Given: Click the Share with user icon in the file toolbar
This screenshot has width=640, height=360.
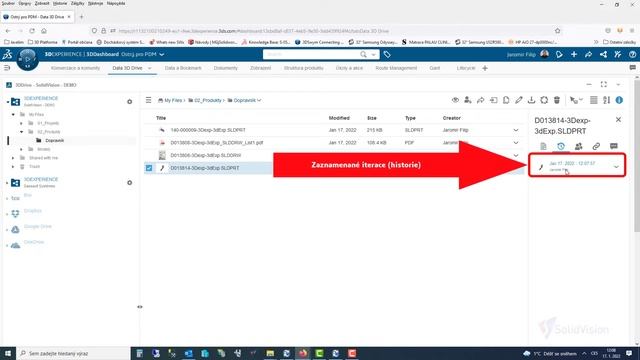Looking at the screenshot, I should click(468, 100).
